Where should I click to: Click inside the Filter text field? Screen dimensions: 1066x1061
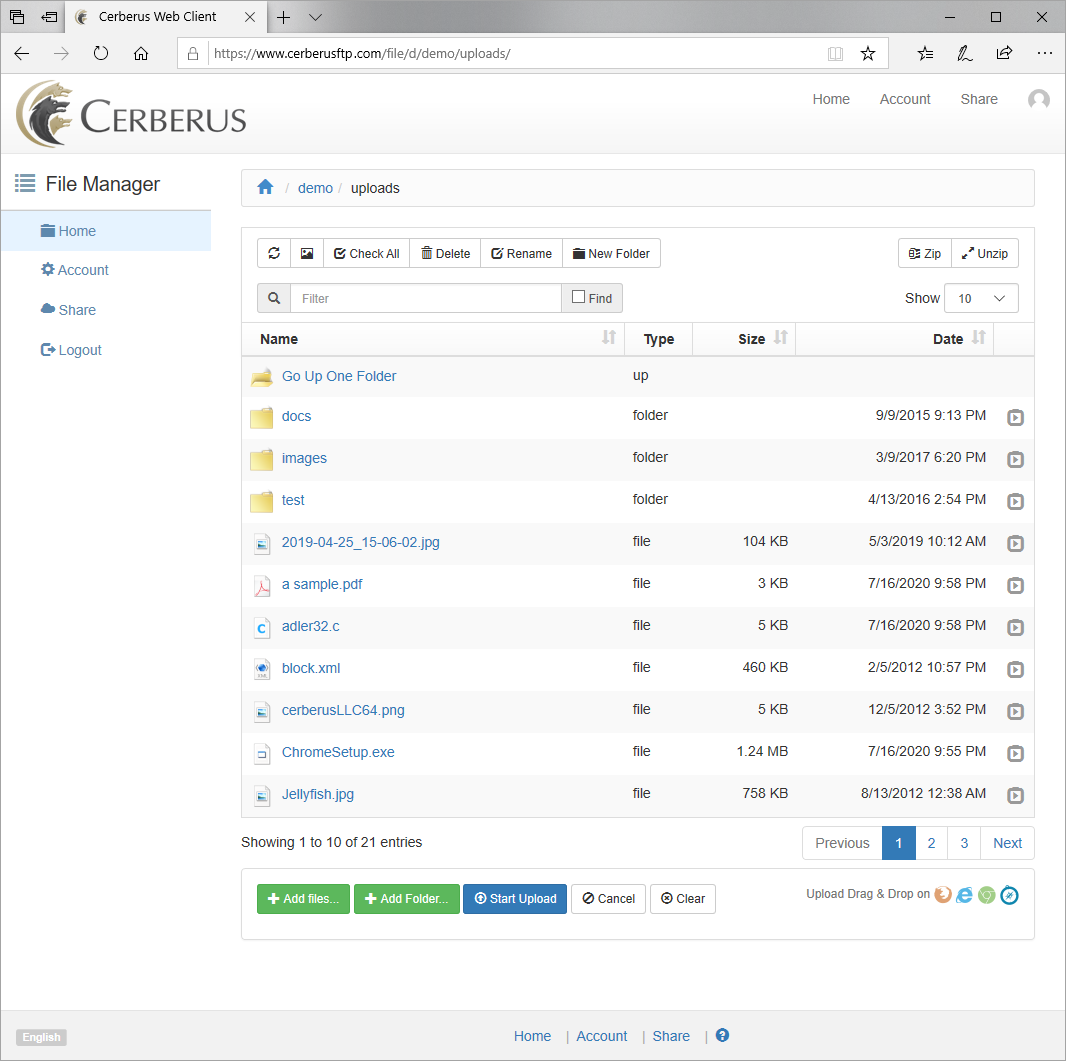tap(425, 299)
